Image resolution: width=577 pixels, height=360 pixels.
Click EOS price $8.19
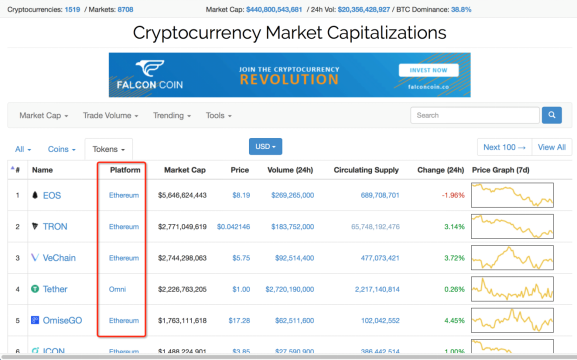(241, 195)
